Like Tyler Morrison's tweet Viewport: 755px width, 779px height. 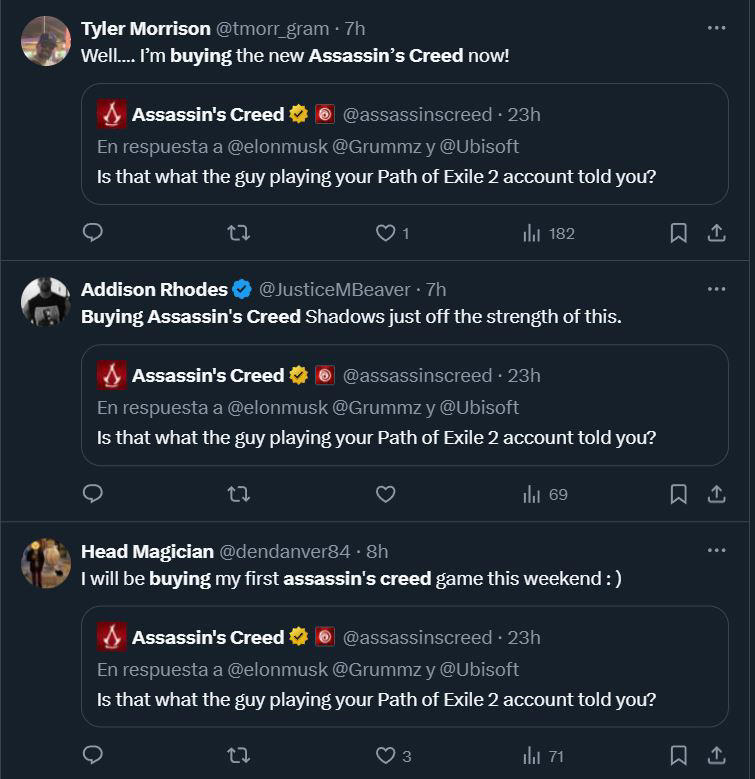click(x=385, y=233)
